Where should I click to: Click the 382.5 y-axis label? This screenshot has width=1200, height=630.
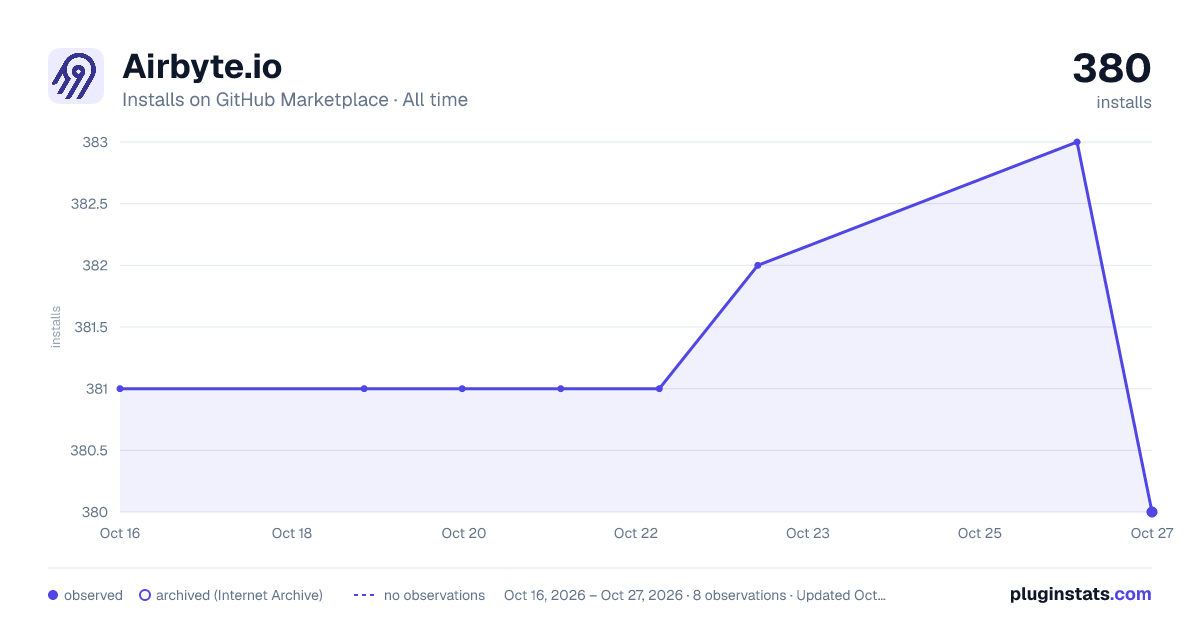pyautogui.click(x=87, y=204)
